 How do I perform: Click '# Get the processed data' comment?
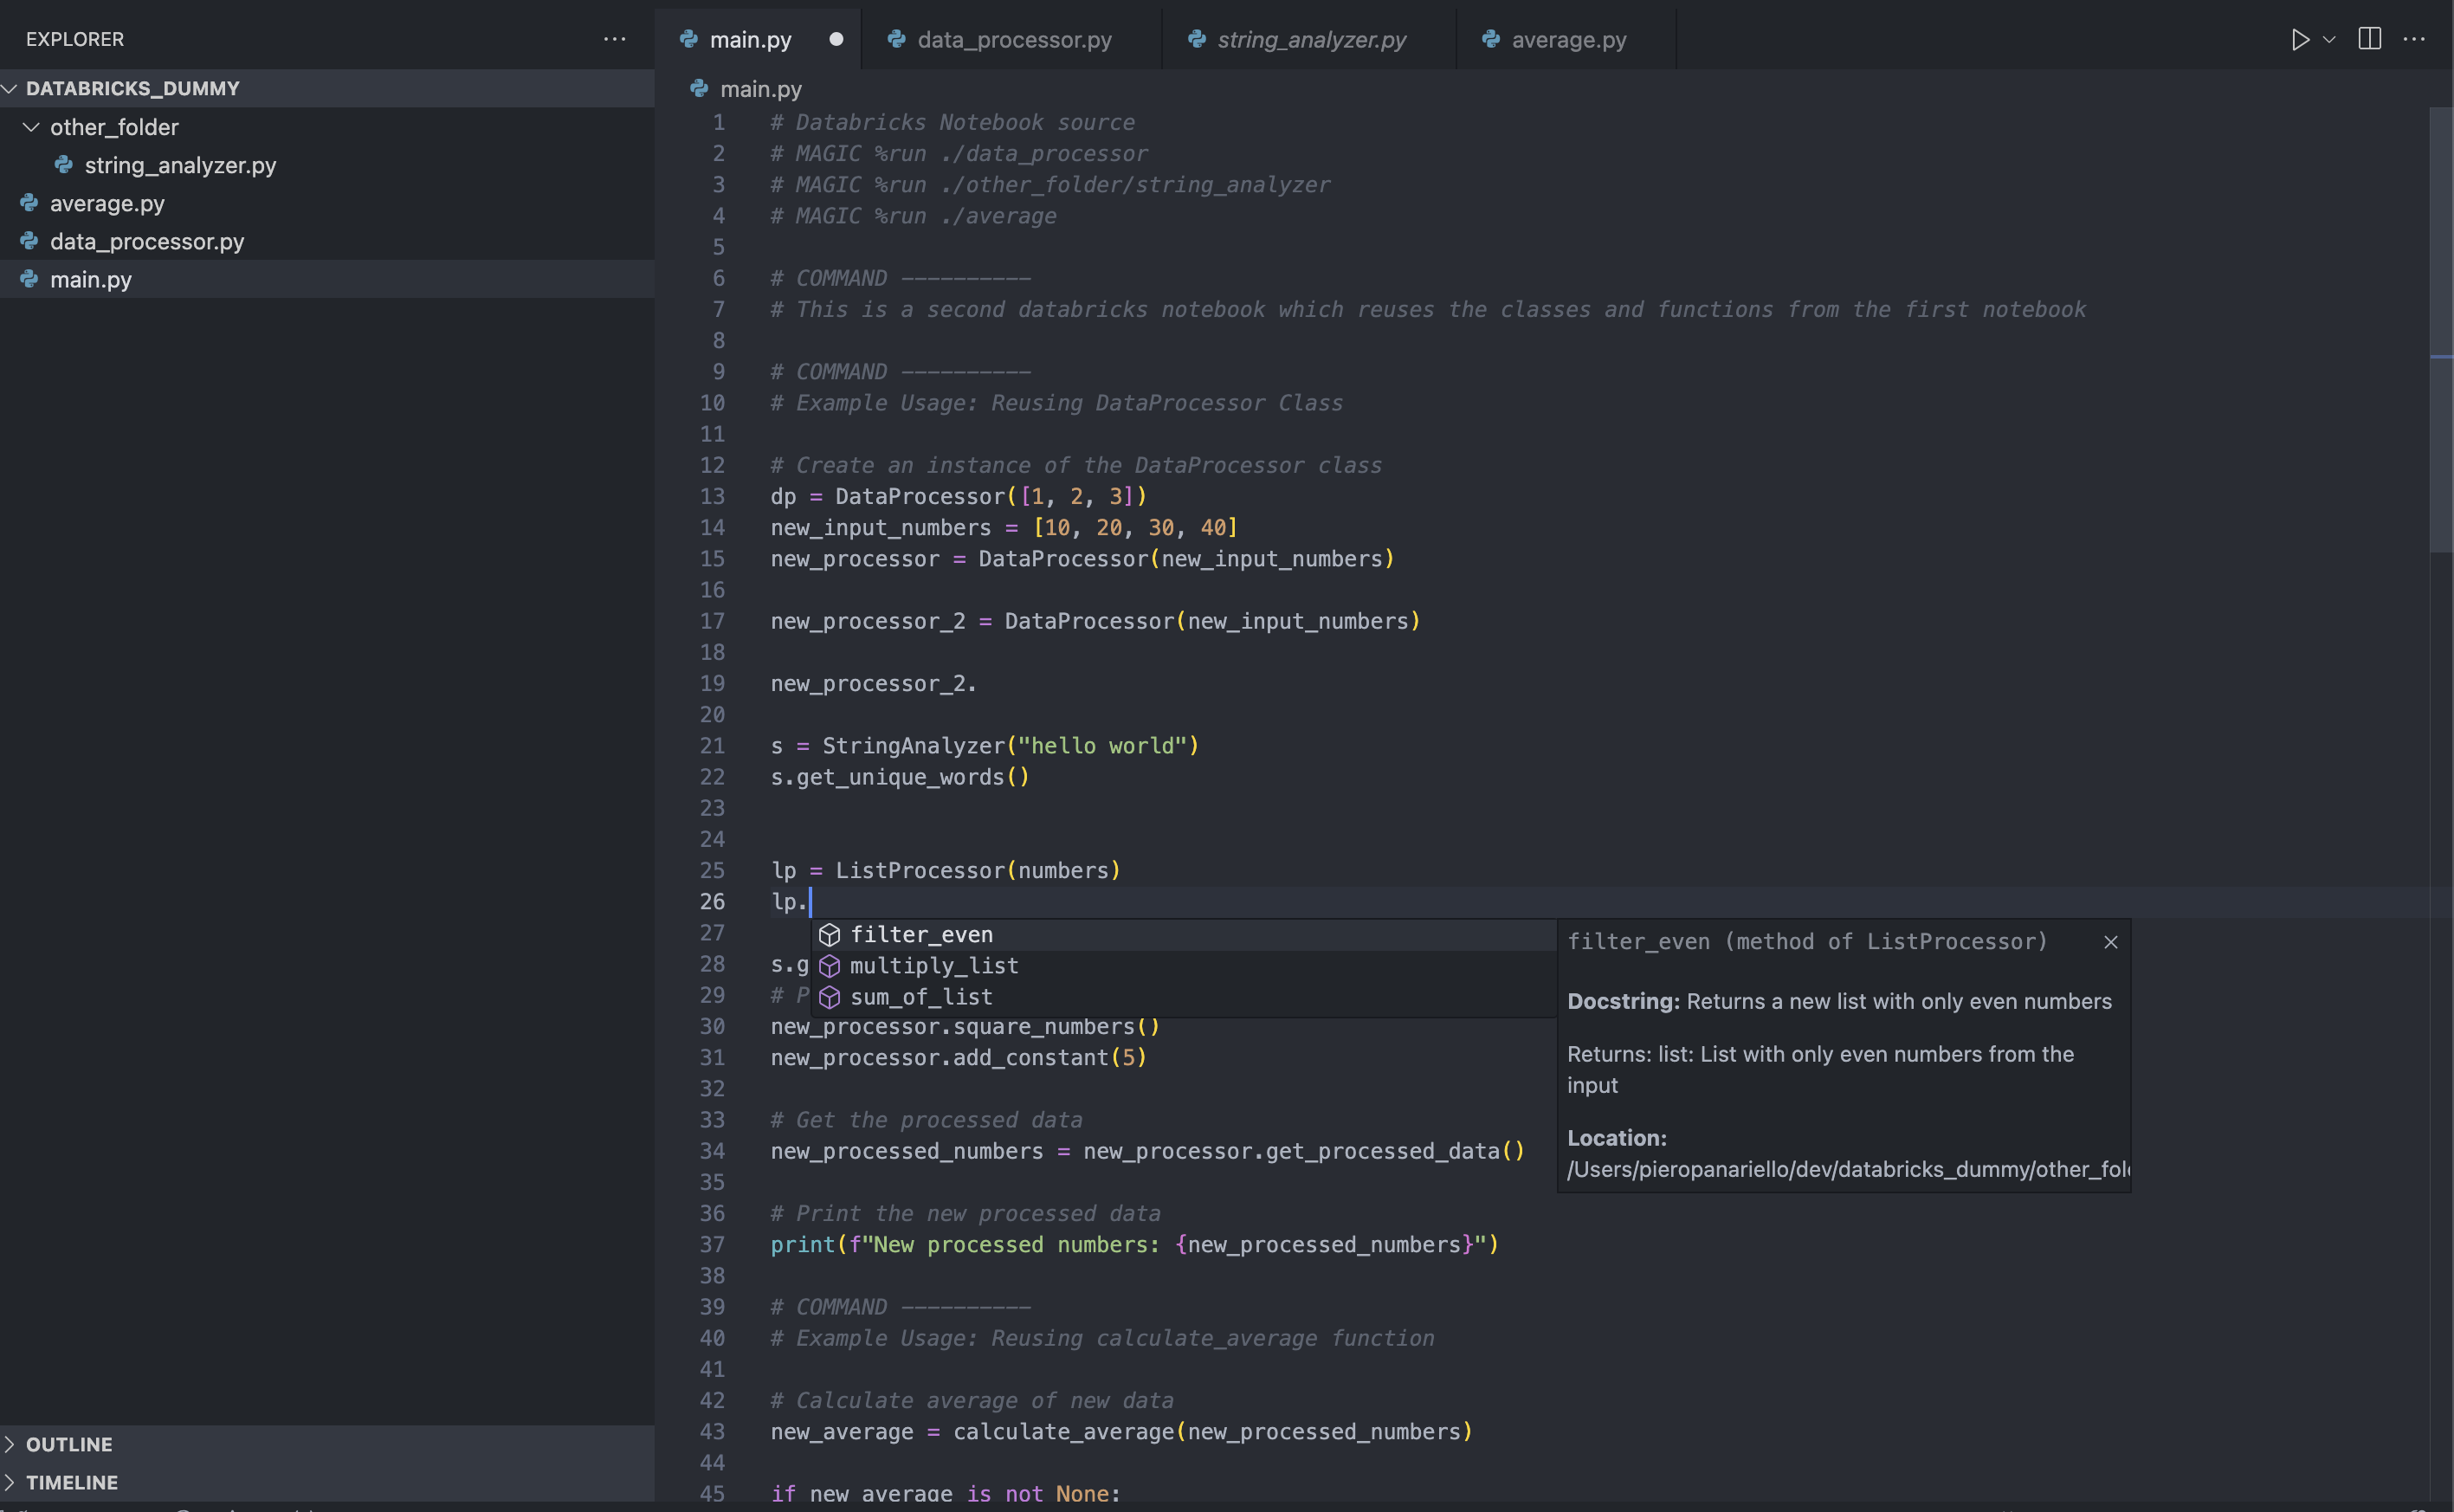(926, 1120)
